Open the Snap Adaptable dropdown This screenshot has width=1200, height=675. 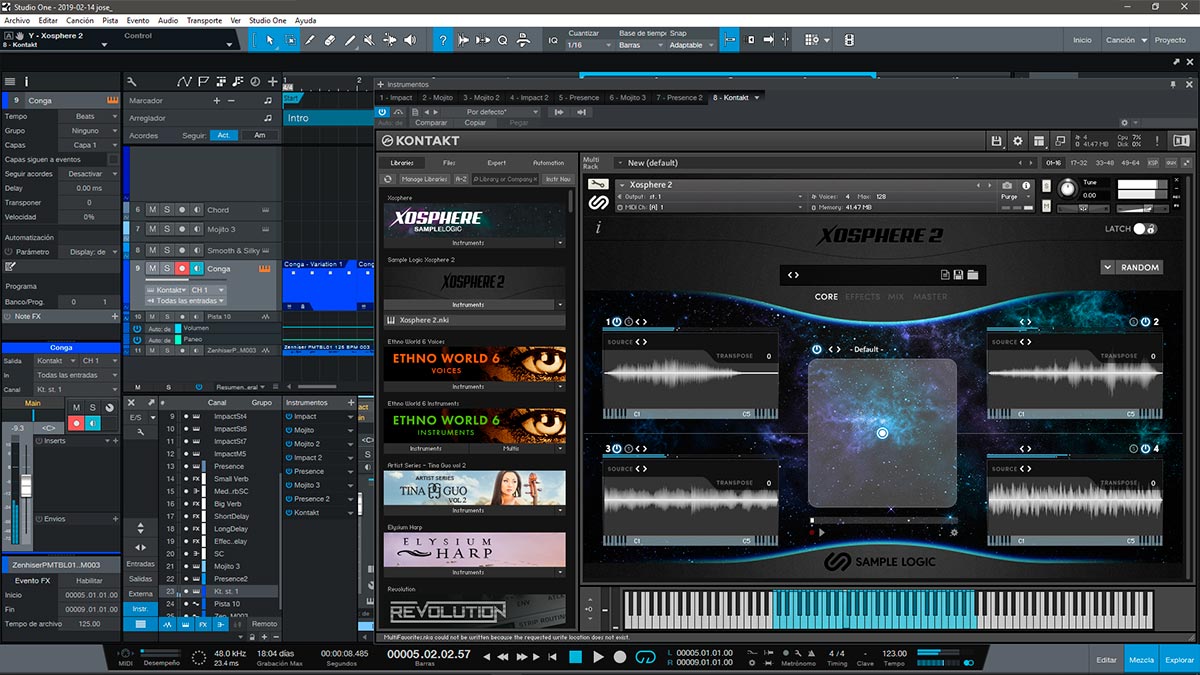[692, 45]
